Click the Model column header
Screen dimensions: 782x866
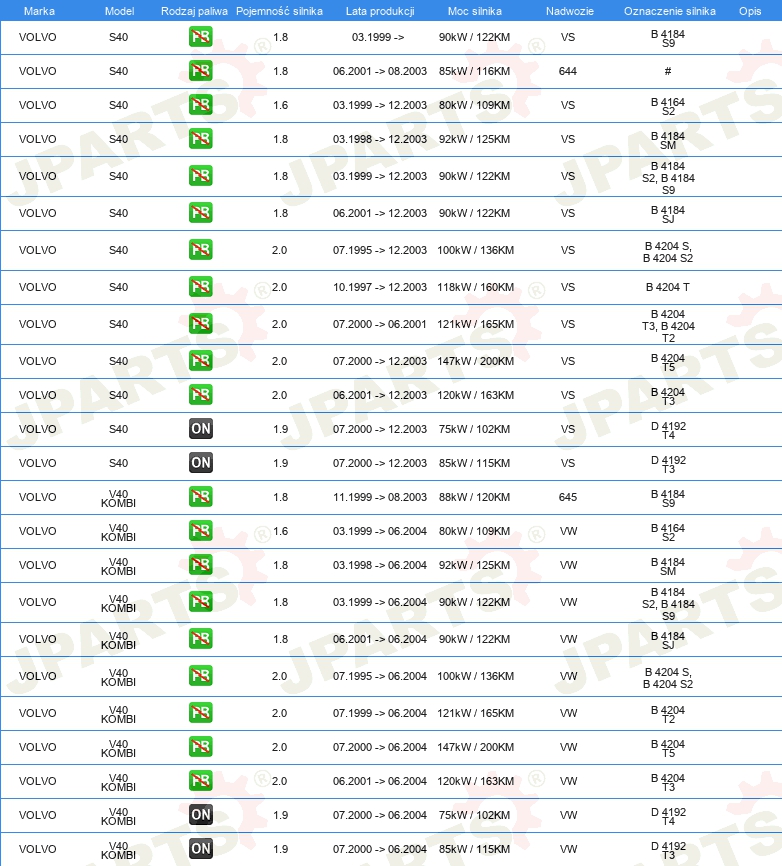[119, 11]
